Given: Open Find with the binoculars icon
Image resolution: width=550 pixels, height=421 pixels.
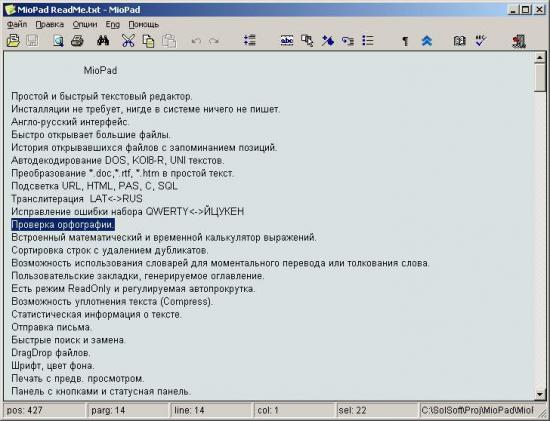Looking at the screenshot, I should (x=103, y=41).
